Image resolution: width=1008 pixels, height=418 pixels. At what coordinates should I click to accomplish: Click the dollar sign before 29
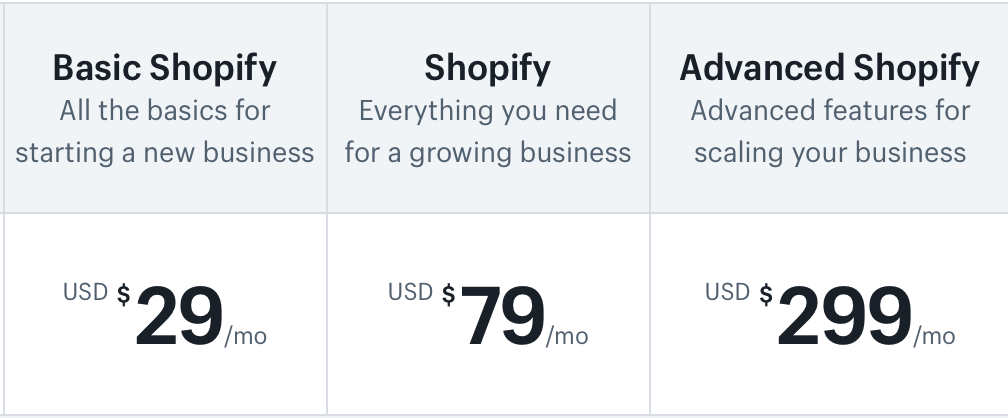(123, 295)
